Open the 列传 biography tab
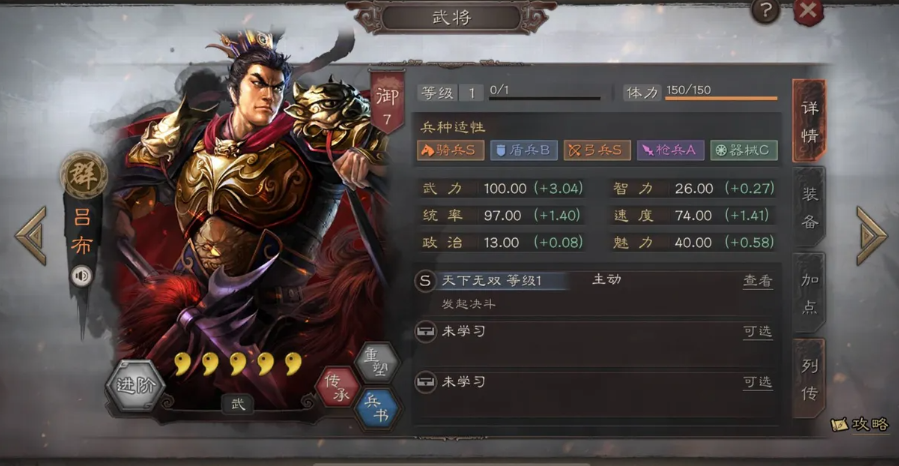This screenshot has width=899, height=466. coord(810,378)
